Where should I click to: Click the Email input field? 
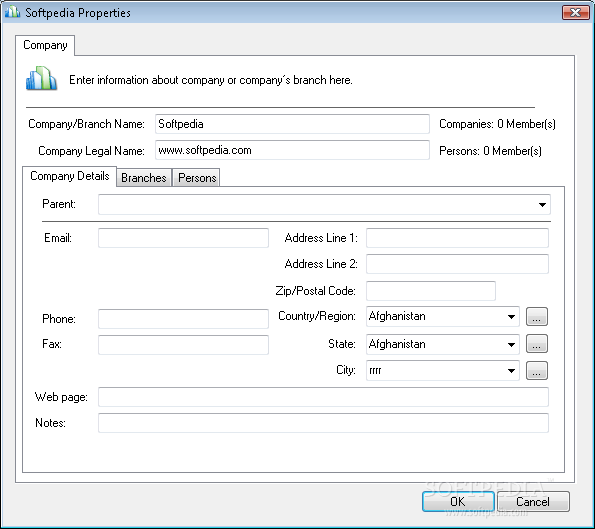coord(183,238)
